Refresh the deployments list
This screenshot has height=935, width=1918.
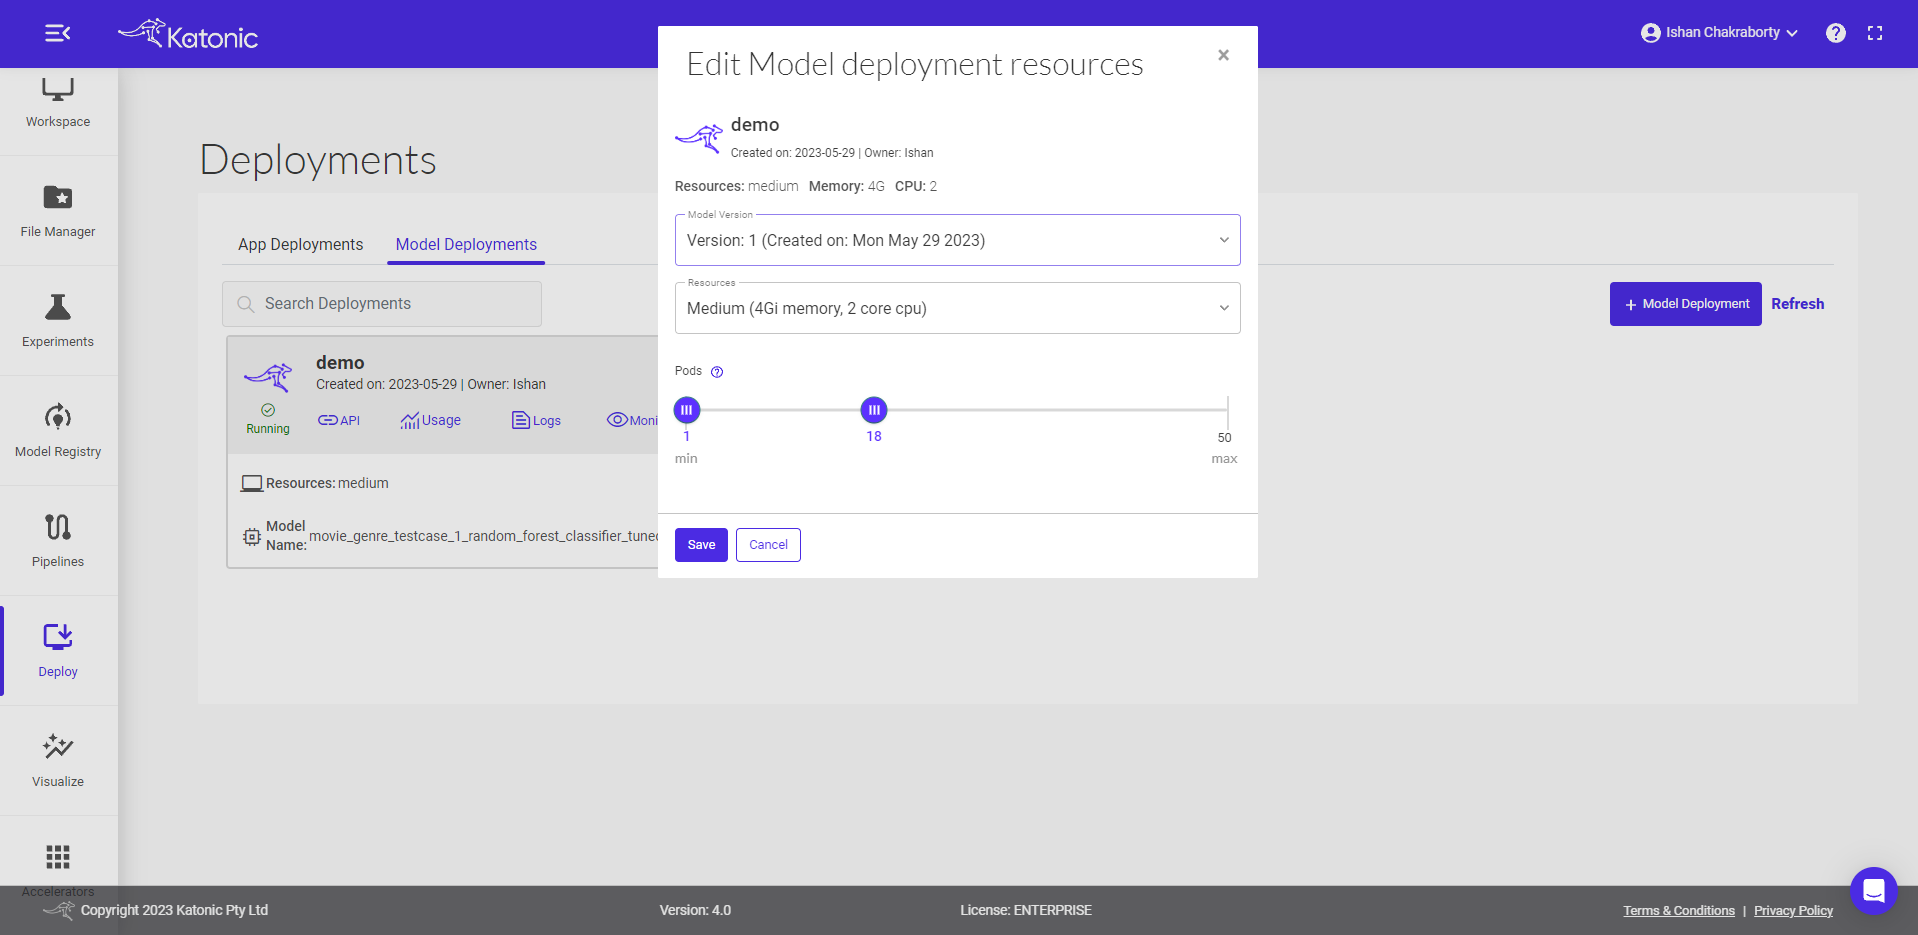[x=1797, y=304]
